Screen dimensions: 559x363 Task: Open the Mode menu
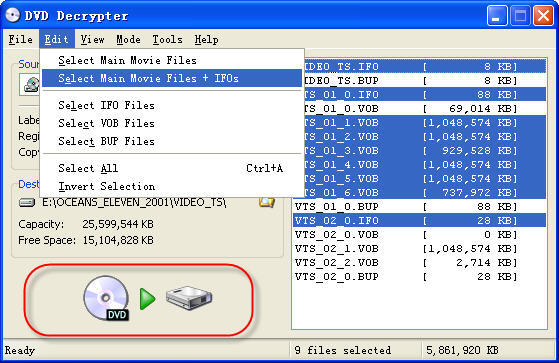(128, 39)
